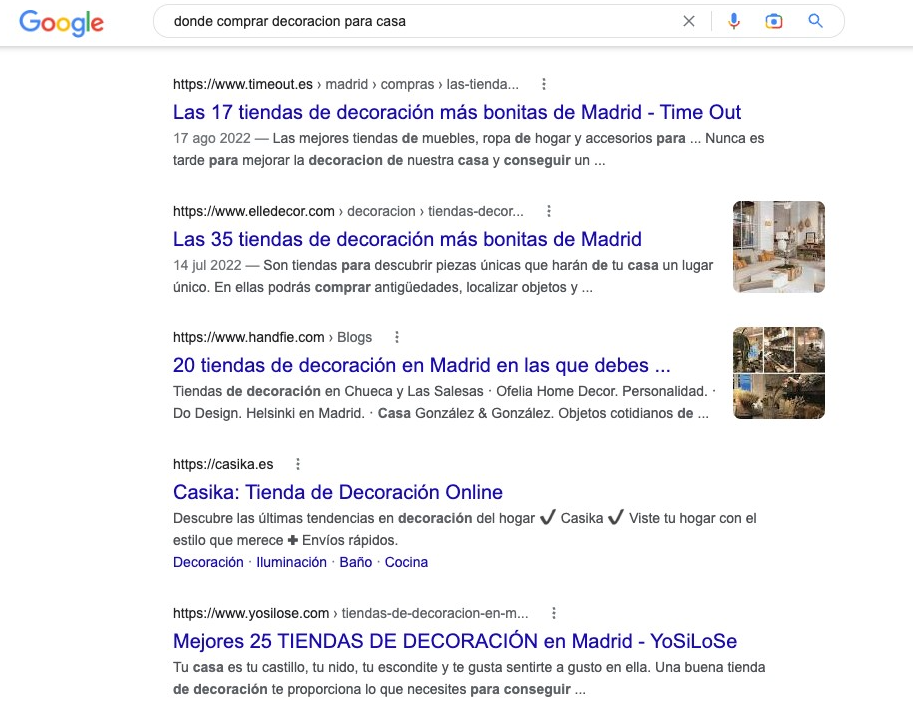
Task: Open '20 tiendas de decoración en Madrid' result
Action: [x=422, y=365]
